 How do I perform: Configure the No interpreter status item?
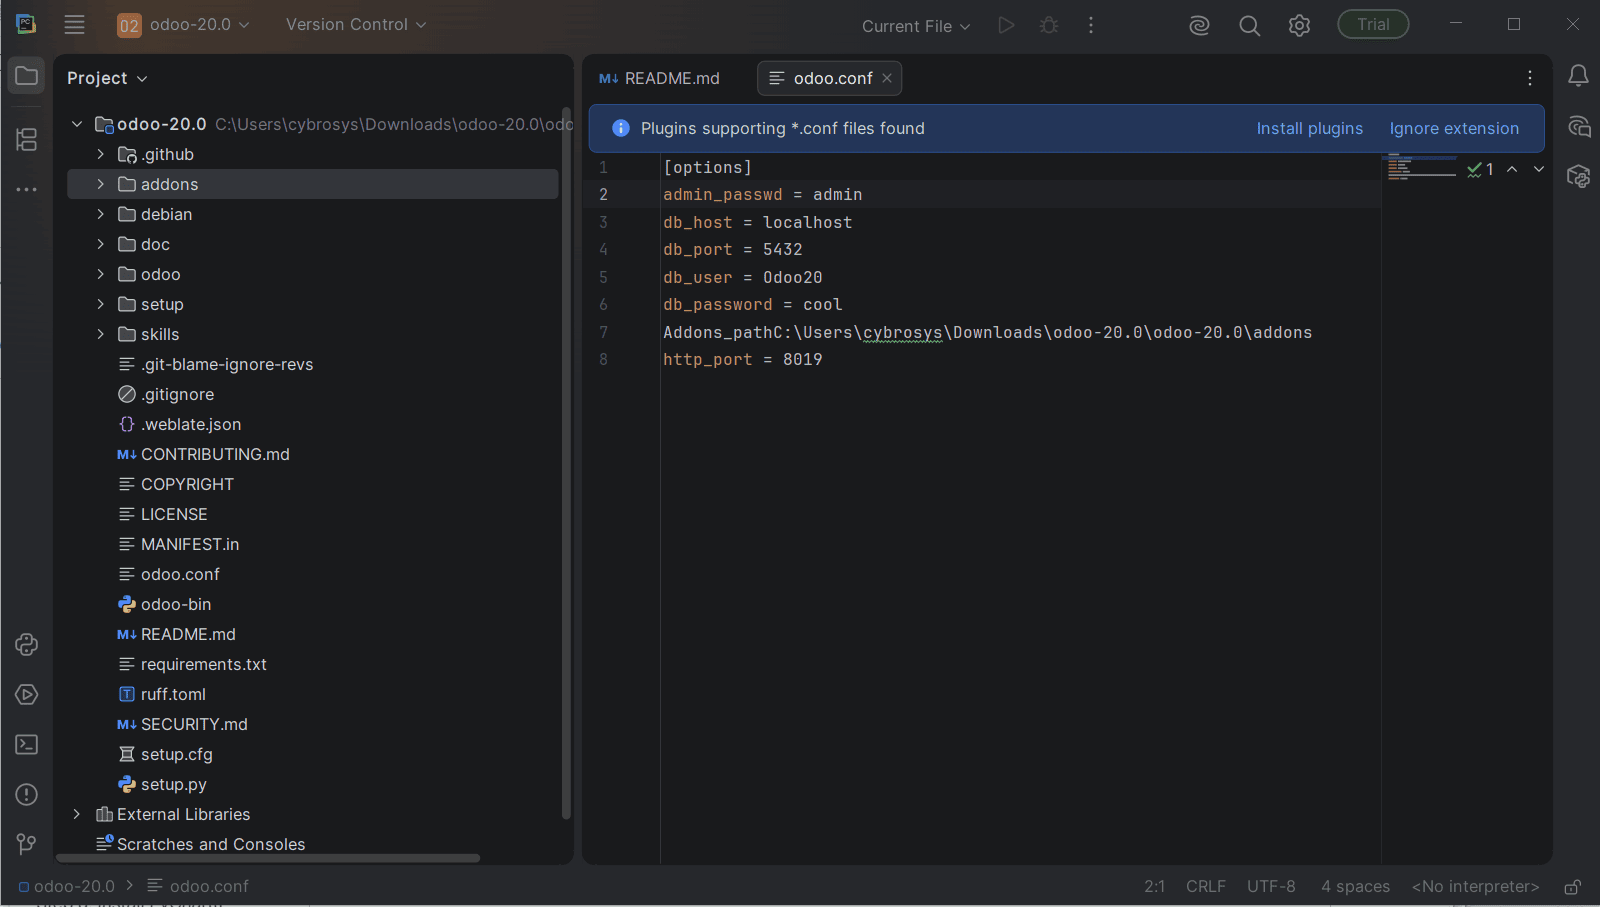pos(1475,887)
